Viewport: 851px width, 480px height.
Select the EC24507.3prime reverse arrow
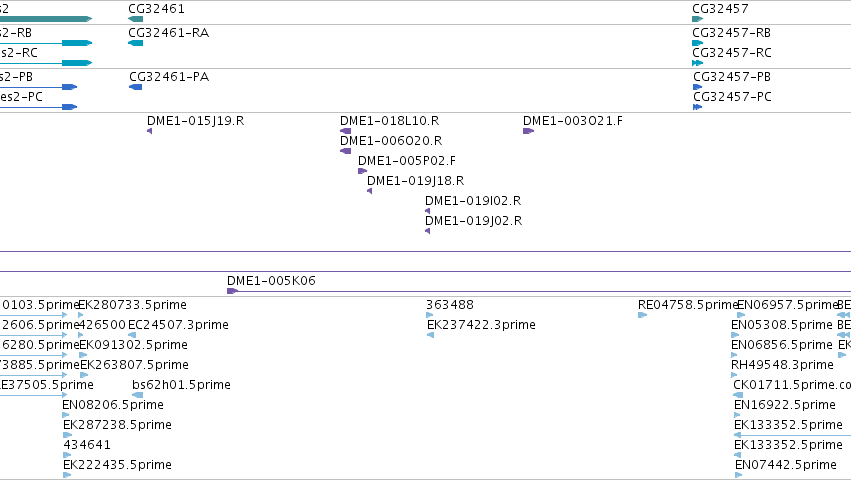[132, 335]
